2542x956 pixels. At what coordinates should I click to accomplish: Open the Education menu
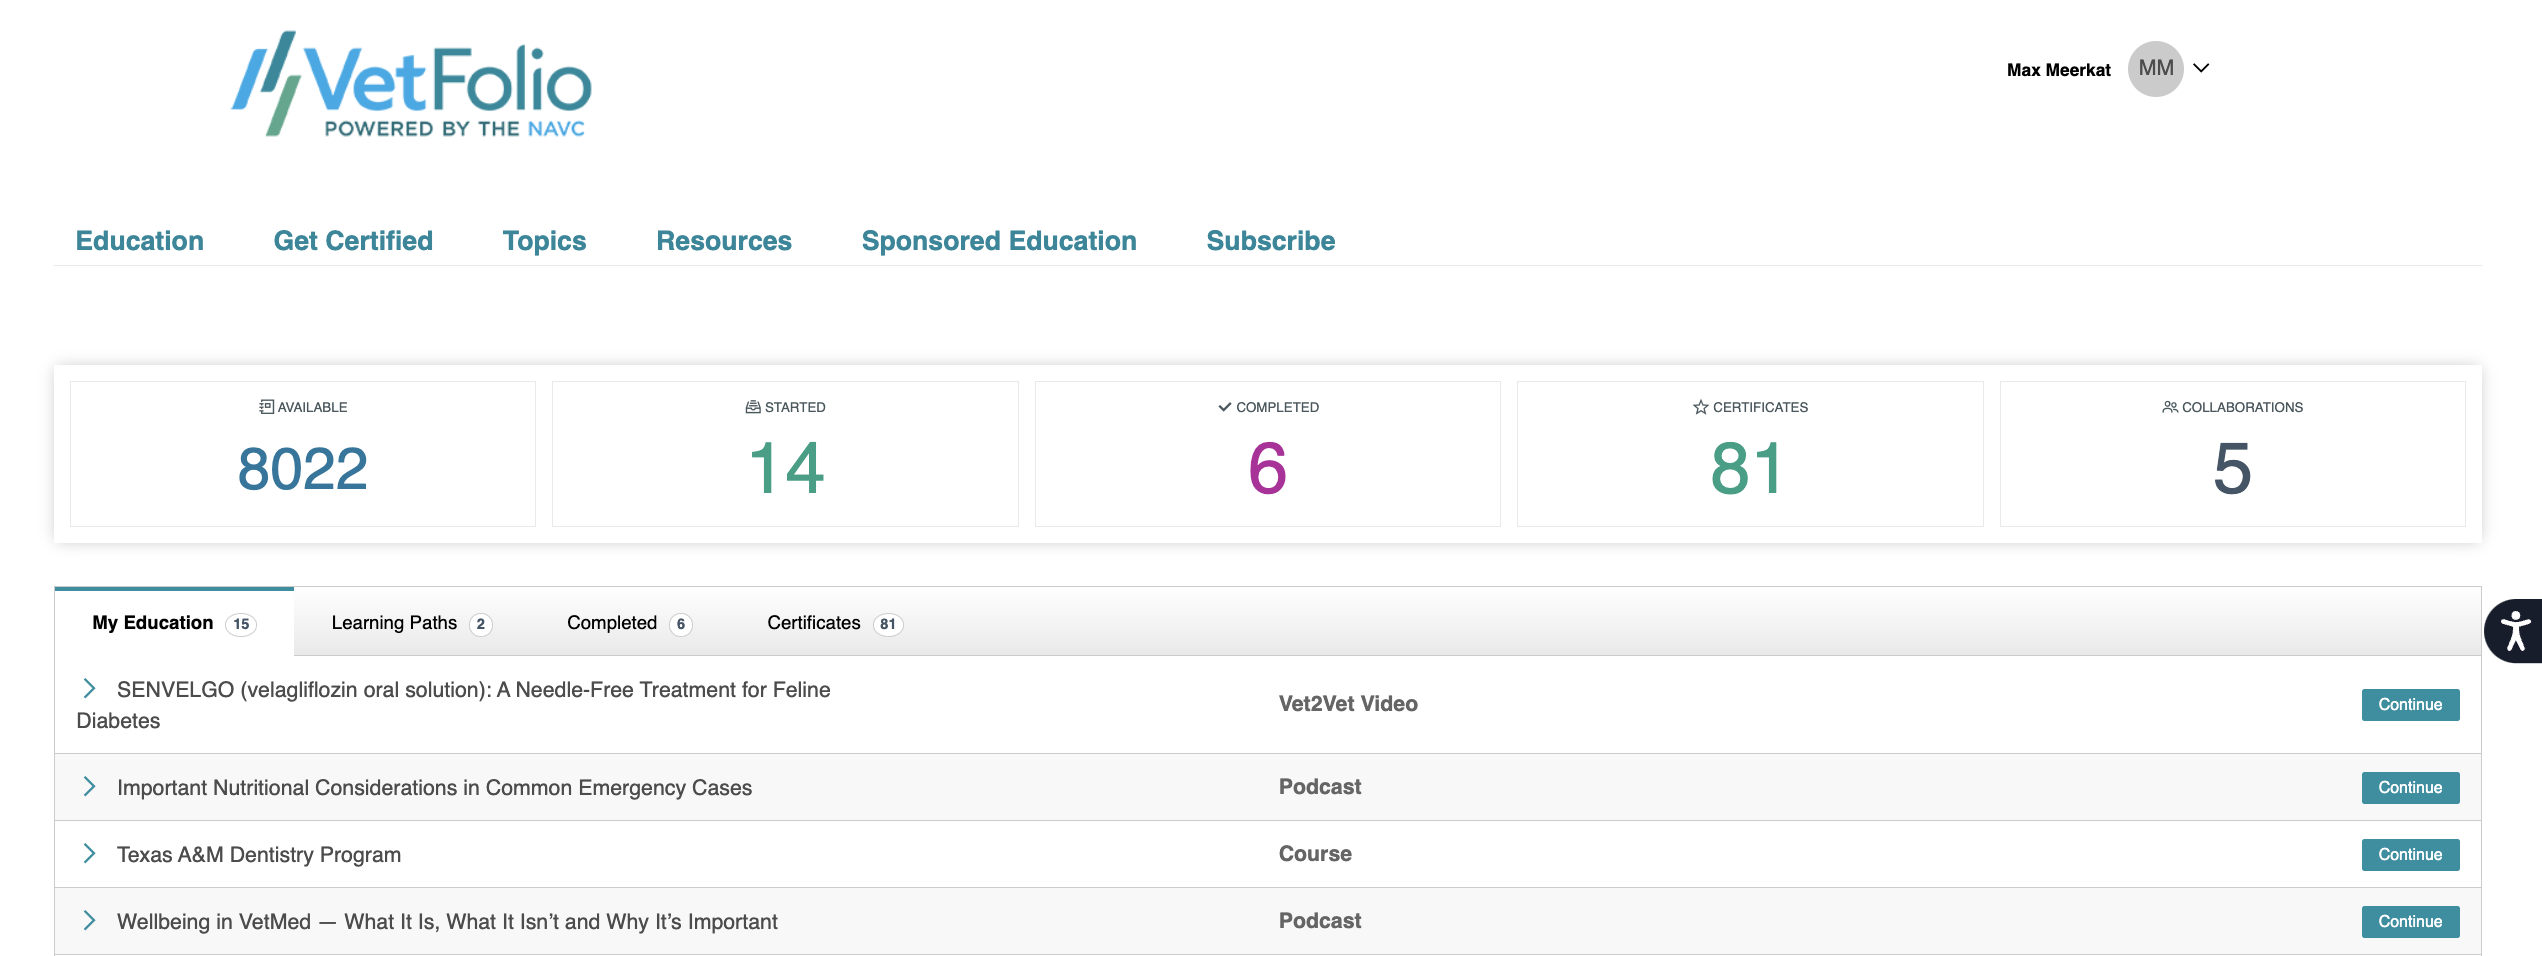pos(140,241)
